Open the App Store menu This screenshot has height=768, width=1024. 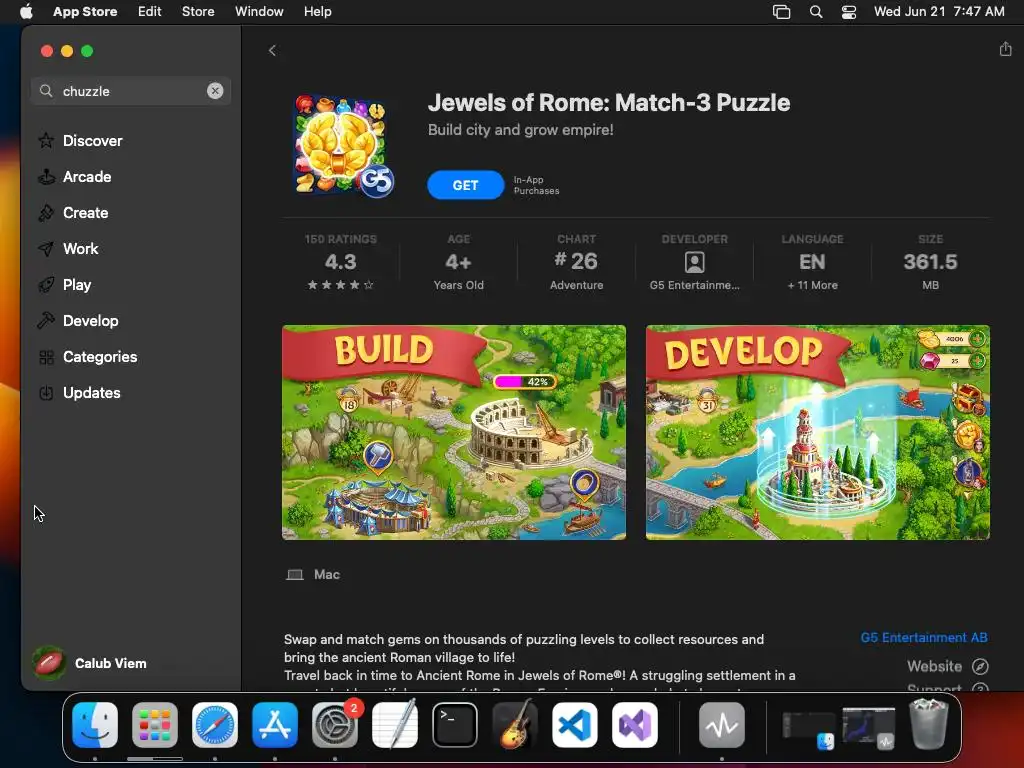coord(85,11)
